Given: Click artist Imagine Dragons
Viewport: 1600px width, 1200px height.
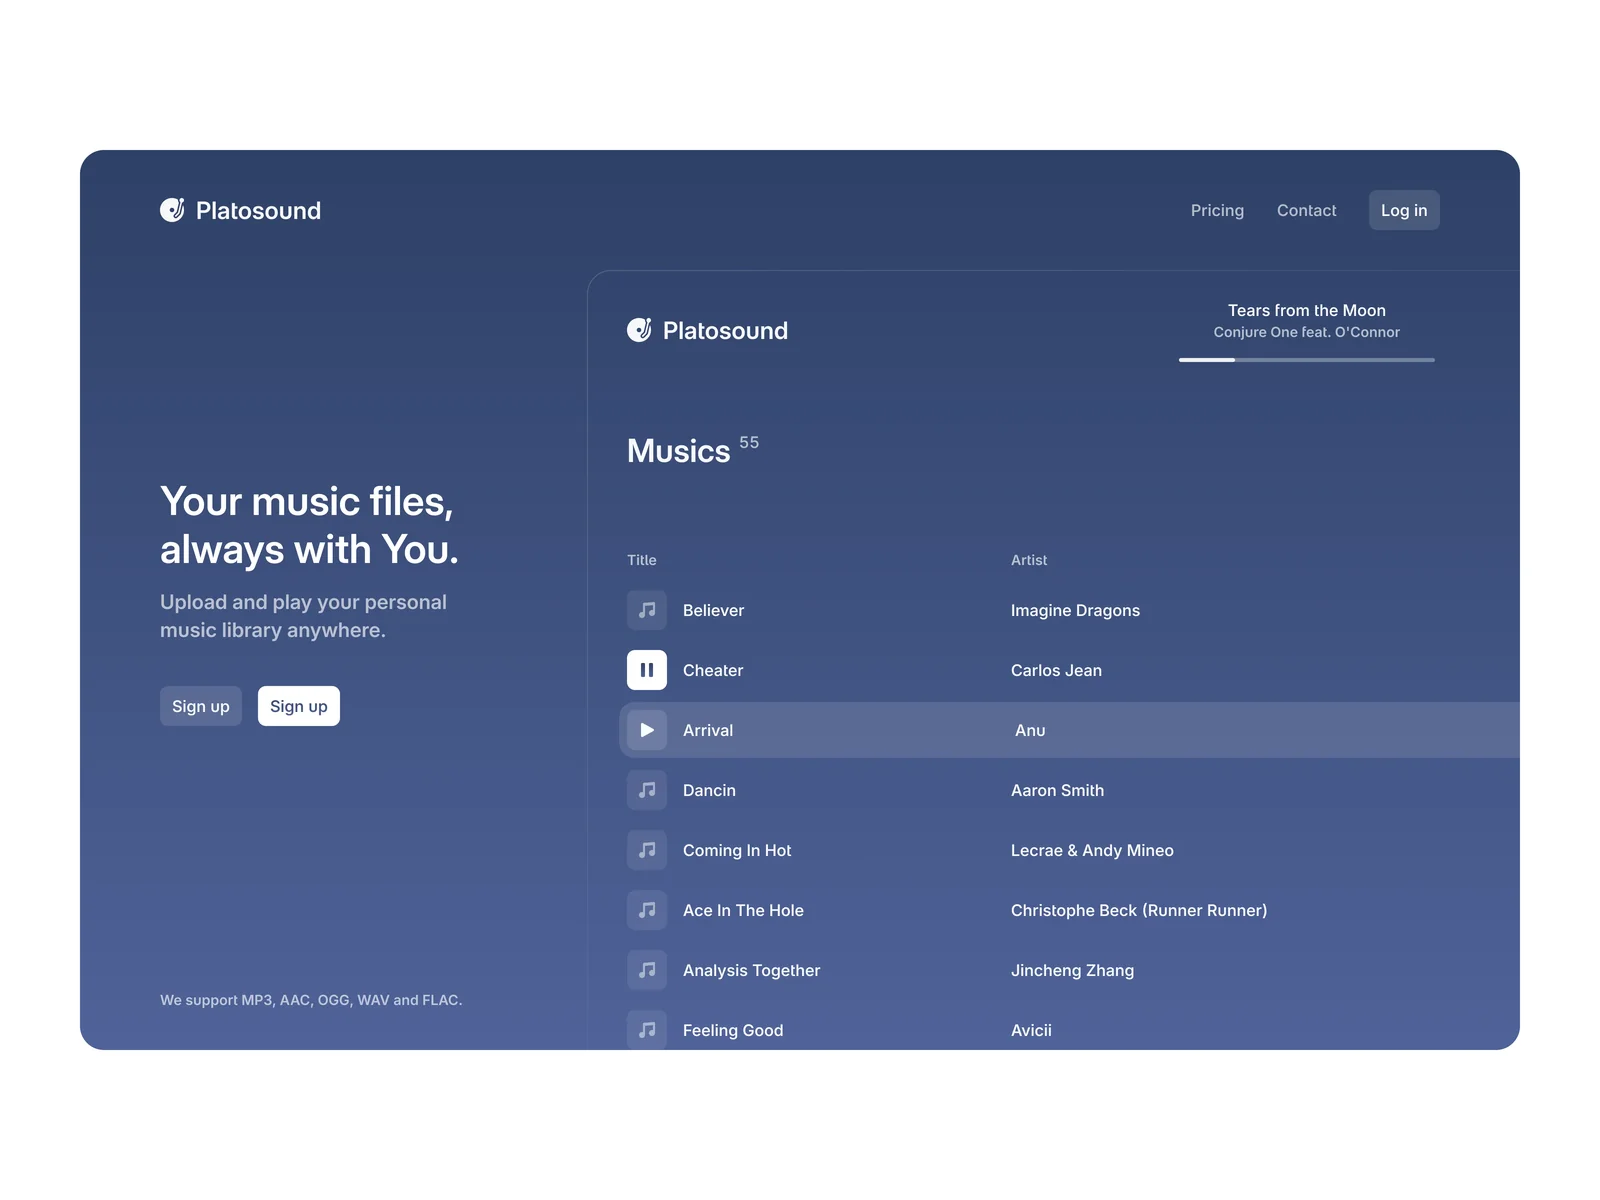Looking at the screenshot, I should (x=1075, y=610).
